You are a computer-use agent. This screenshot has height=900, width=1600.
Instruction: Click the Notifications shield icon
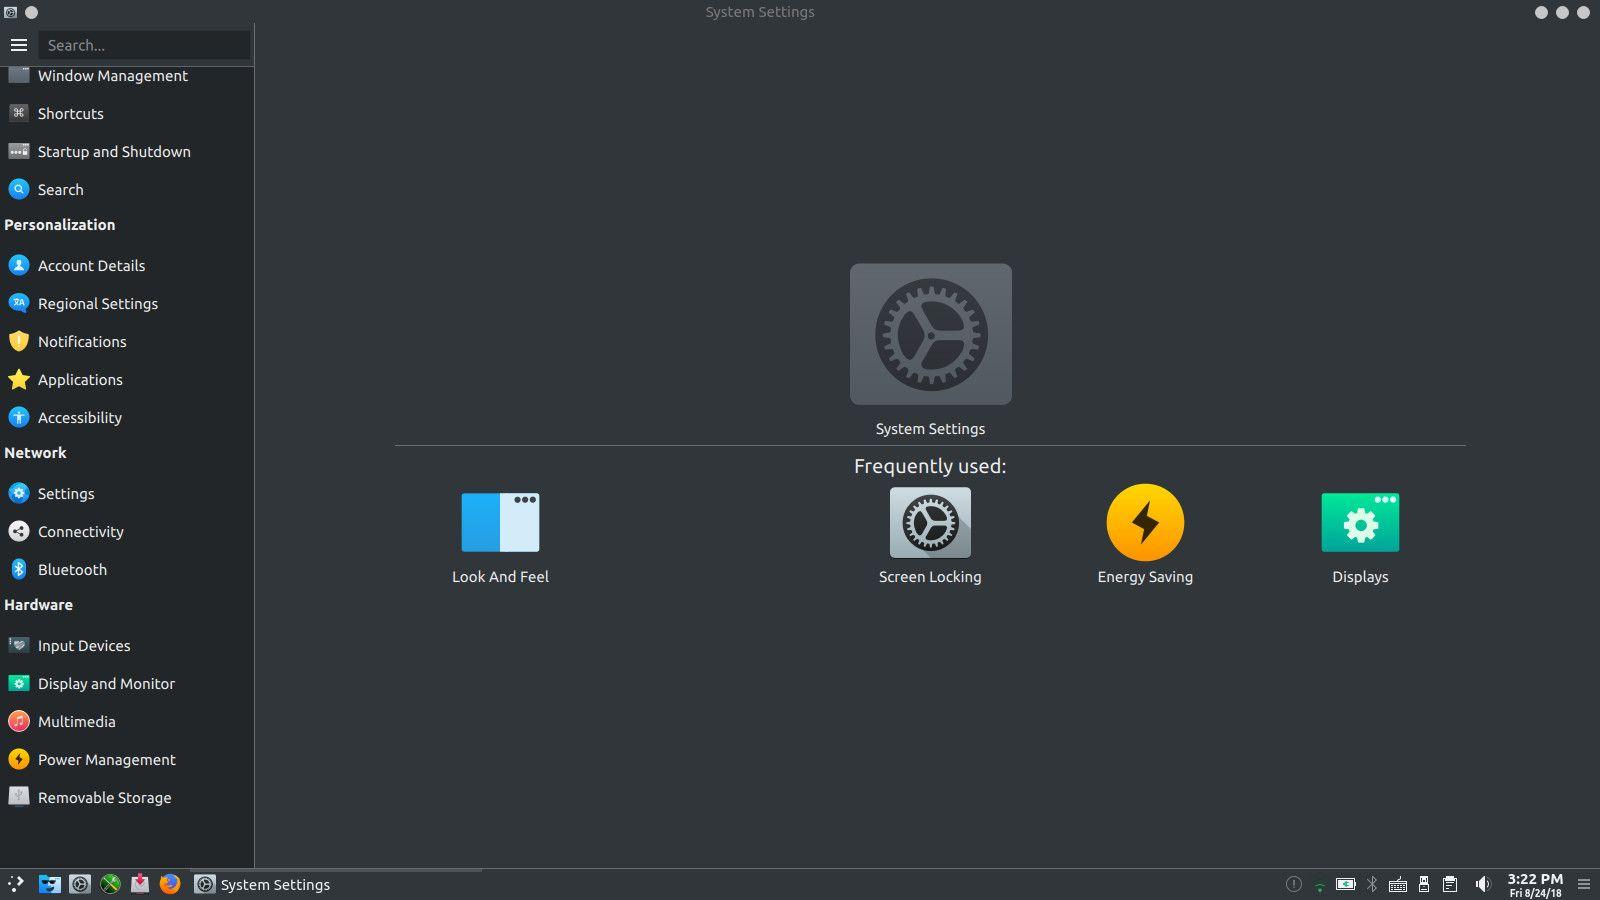19,342
